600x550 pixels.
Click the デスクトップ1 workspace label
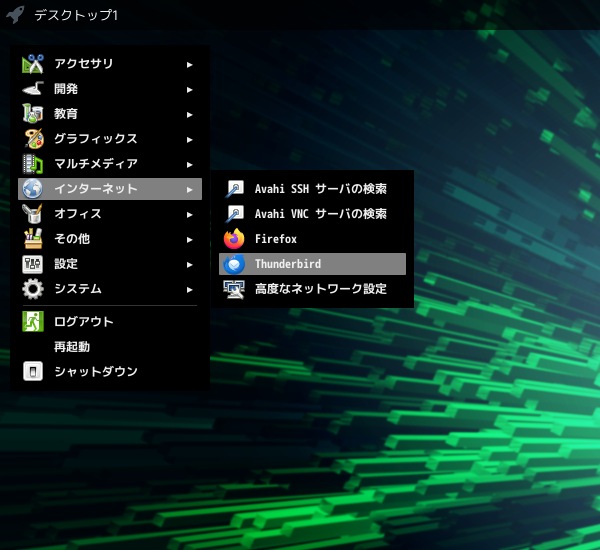coord(76,15)
